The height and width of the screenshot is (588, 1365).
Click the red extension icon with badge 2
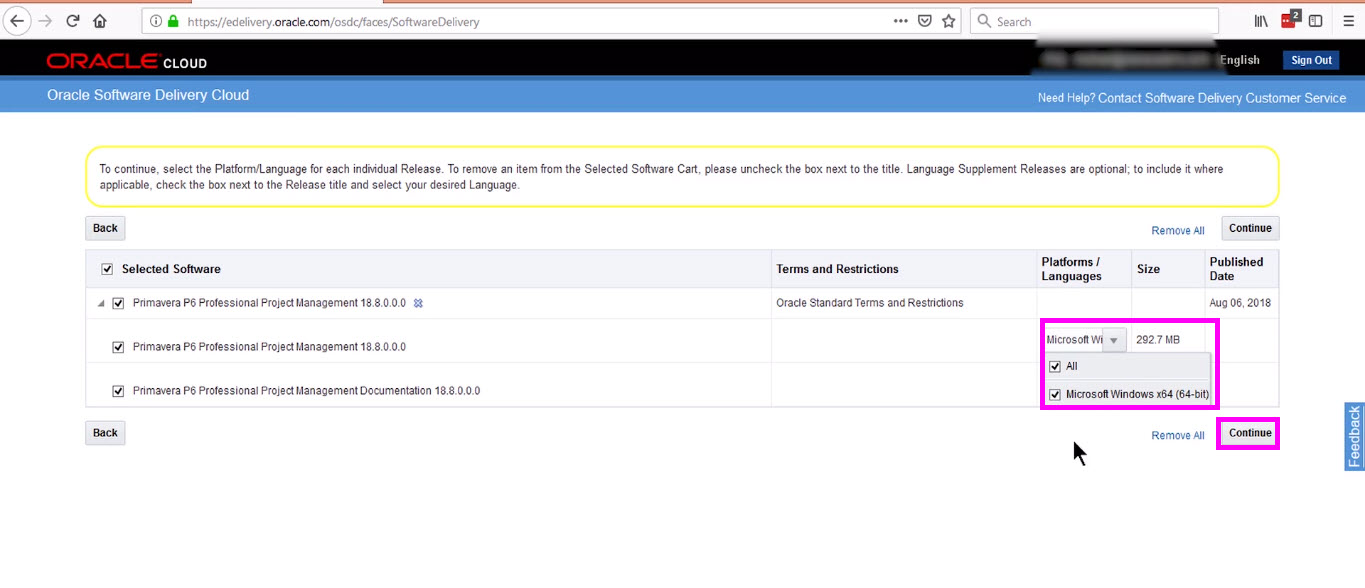click(x=1290, y=19)
